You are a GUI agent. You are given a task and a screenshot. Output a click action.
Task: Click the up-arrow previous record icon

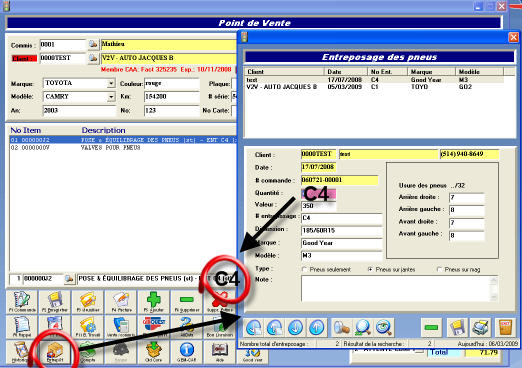coord(316,327)
